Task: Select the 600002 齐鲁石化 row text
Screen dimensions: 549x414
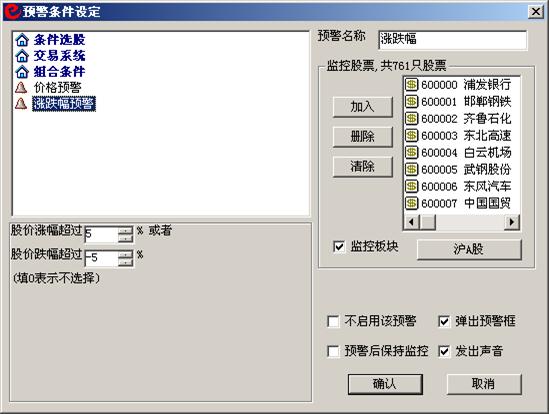Action: [466, 118]
